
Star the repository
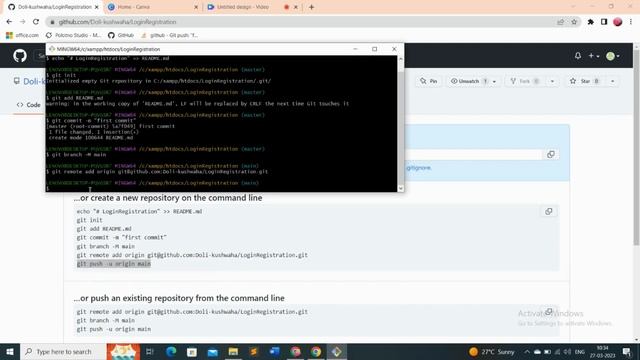(584, 81)
